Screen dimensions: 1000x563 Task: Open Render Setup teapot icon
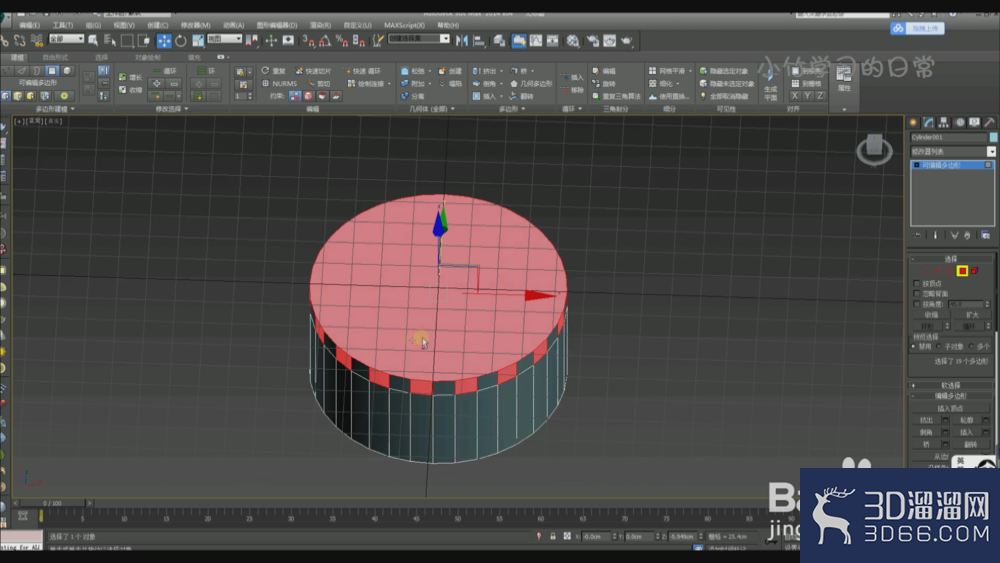(x=593, y=41)
